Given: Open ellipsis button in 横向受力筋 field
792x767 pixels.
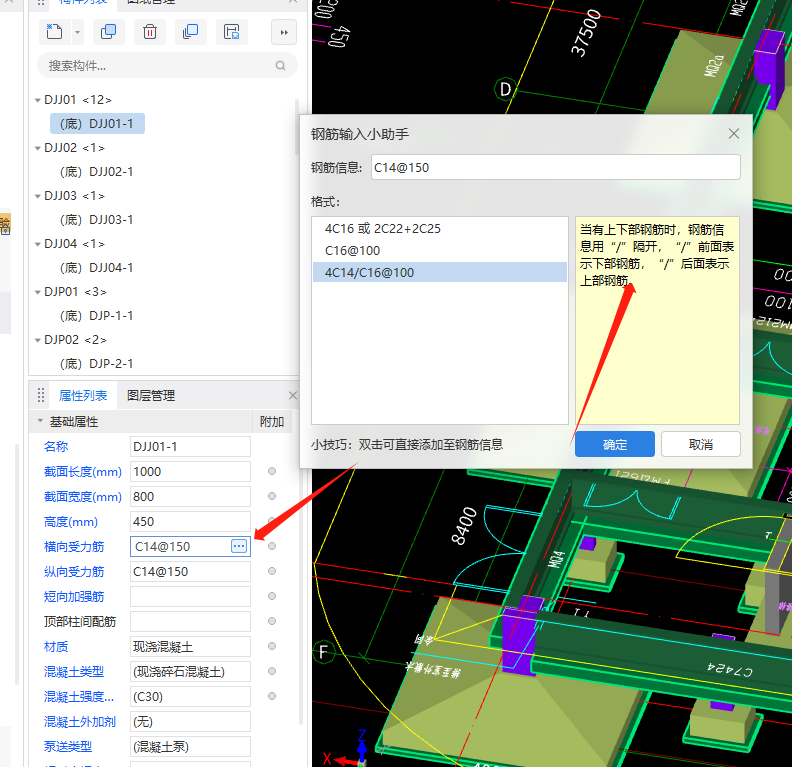Looking at the screenshot, I should (239, 546).
